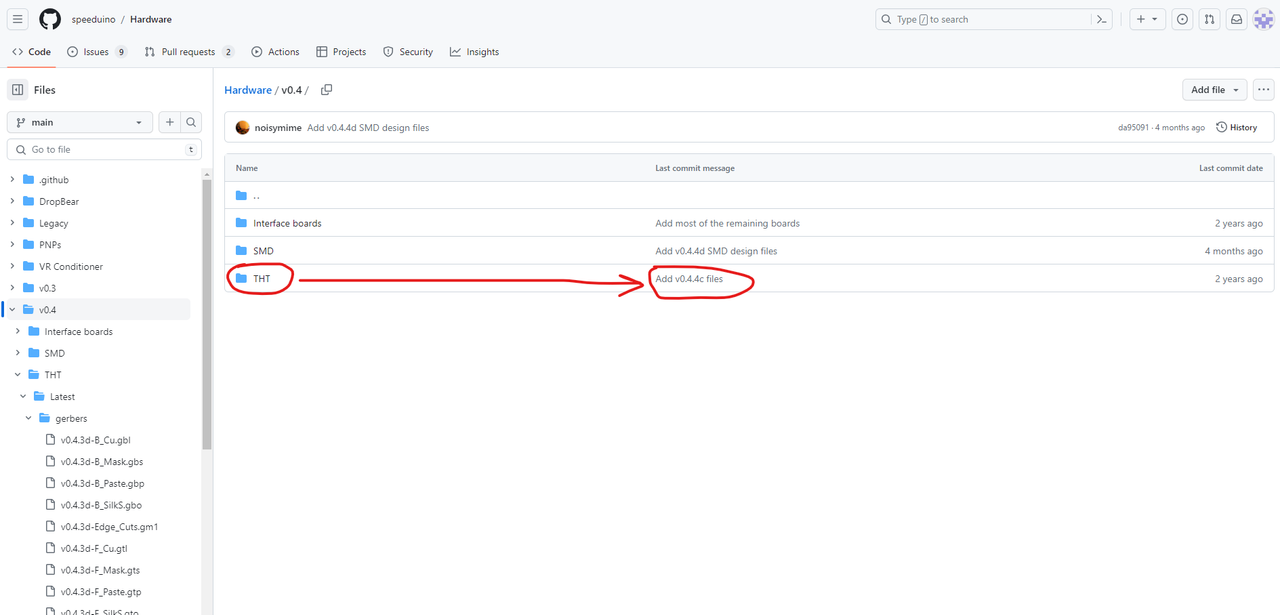This screenshot has height=615, width=1280.
Task: Open the Actions tab
Action: pos(275,52)
